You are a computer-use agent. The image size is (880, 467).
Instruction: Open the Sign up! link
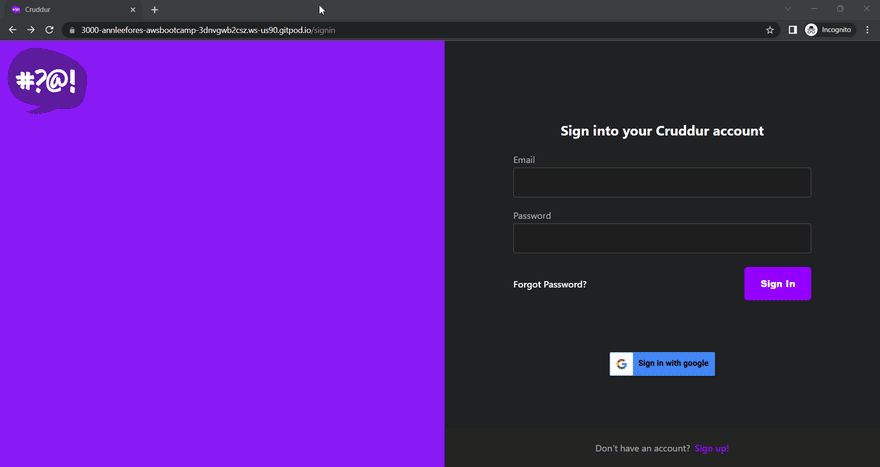click(x=712, y=448)
